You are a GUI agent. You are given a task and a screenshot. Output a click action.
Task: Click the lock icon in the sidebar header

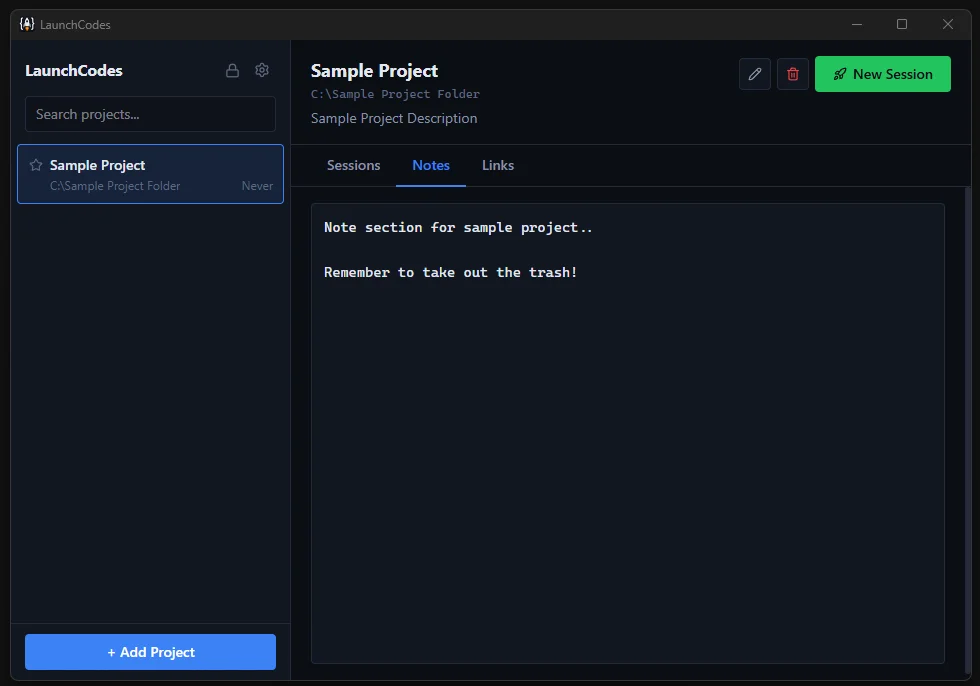pyautogui.click(x=232, y=70)
